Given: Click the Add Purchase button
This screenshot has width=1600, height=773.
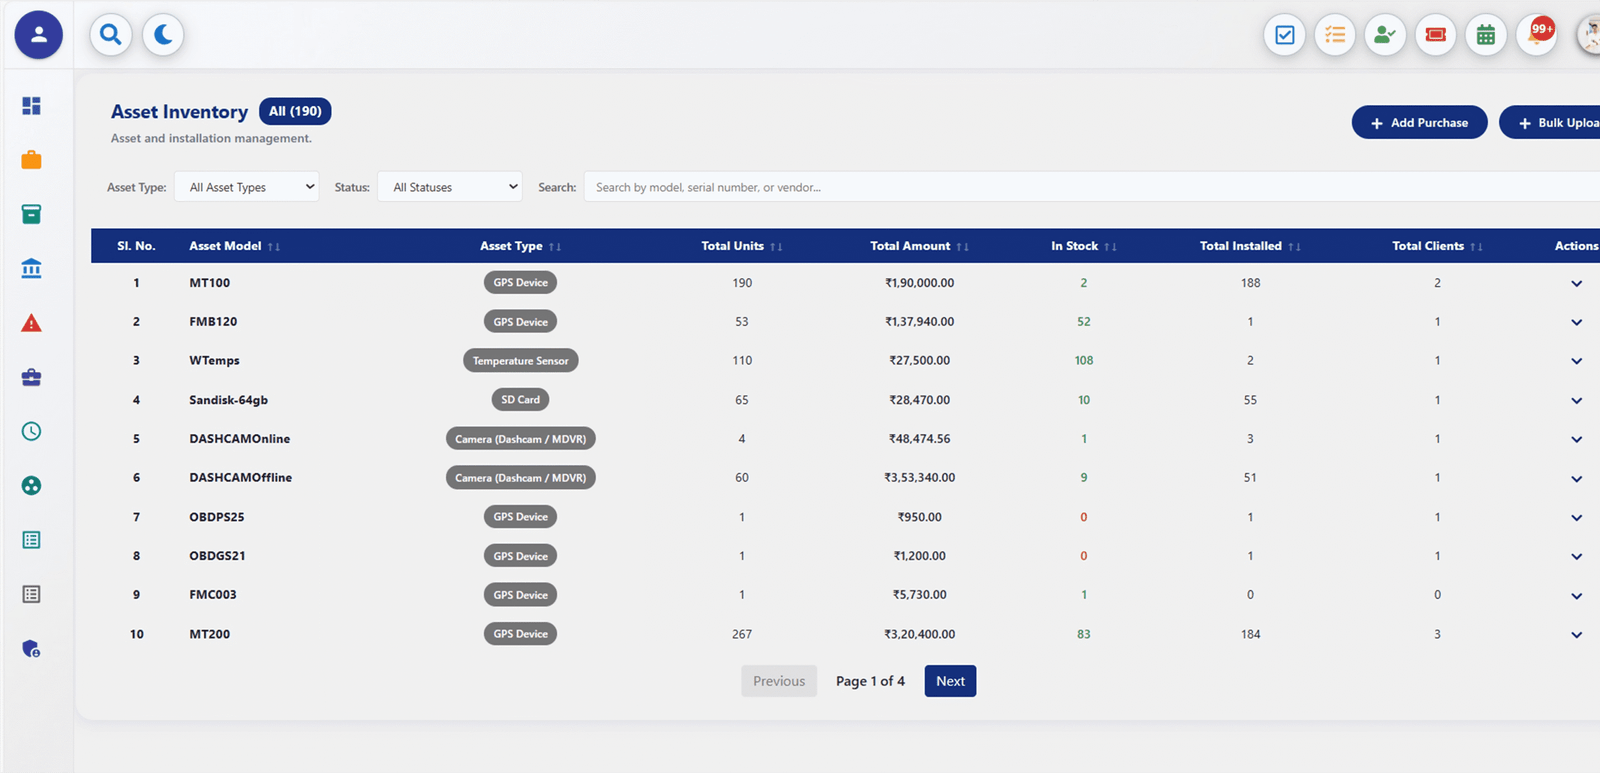Looking at the screenshot, I should [x=1419, y=123].
